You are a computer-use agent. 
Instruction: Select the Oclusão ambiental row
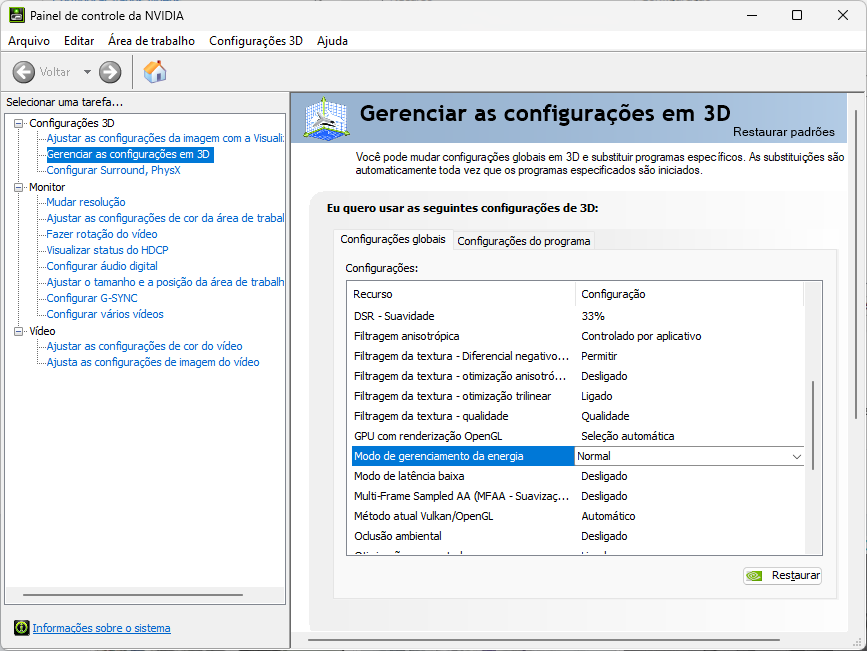point(578,536)
